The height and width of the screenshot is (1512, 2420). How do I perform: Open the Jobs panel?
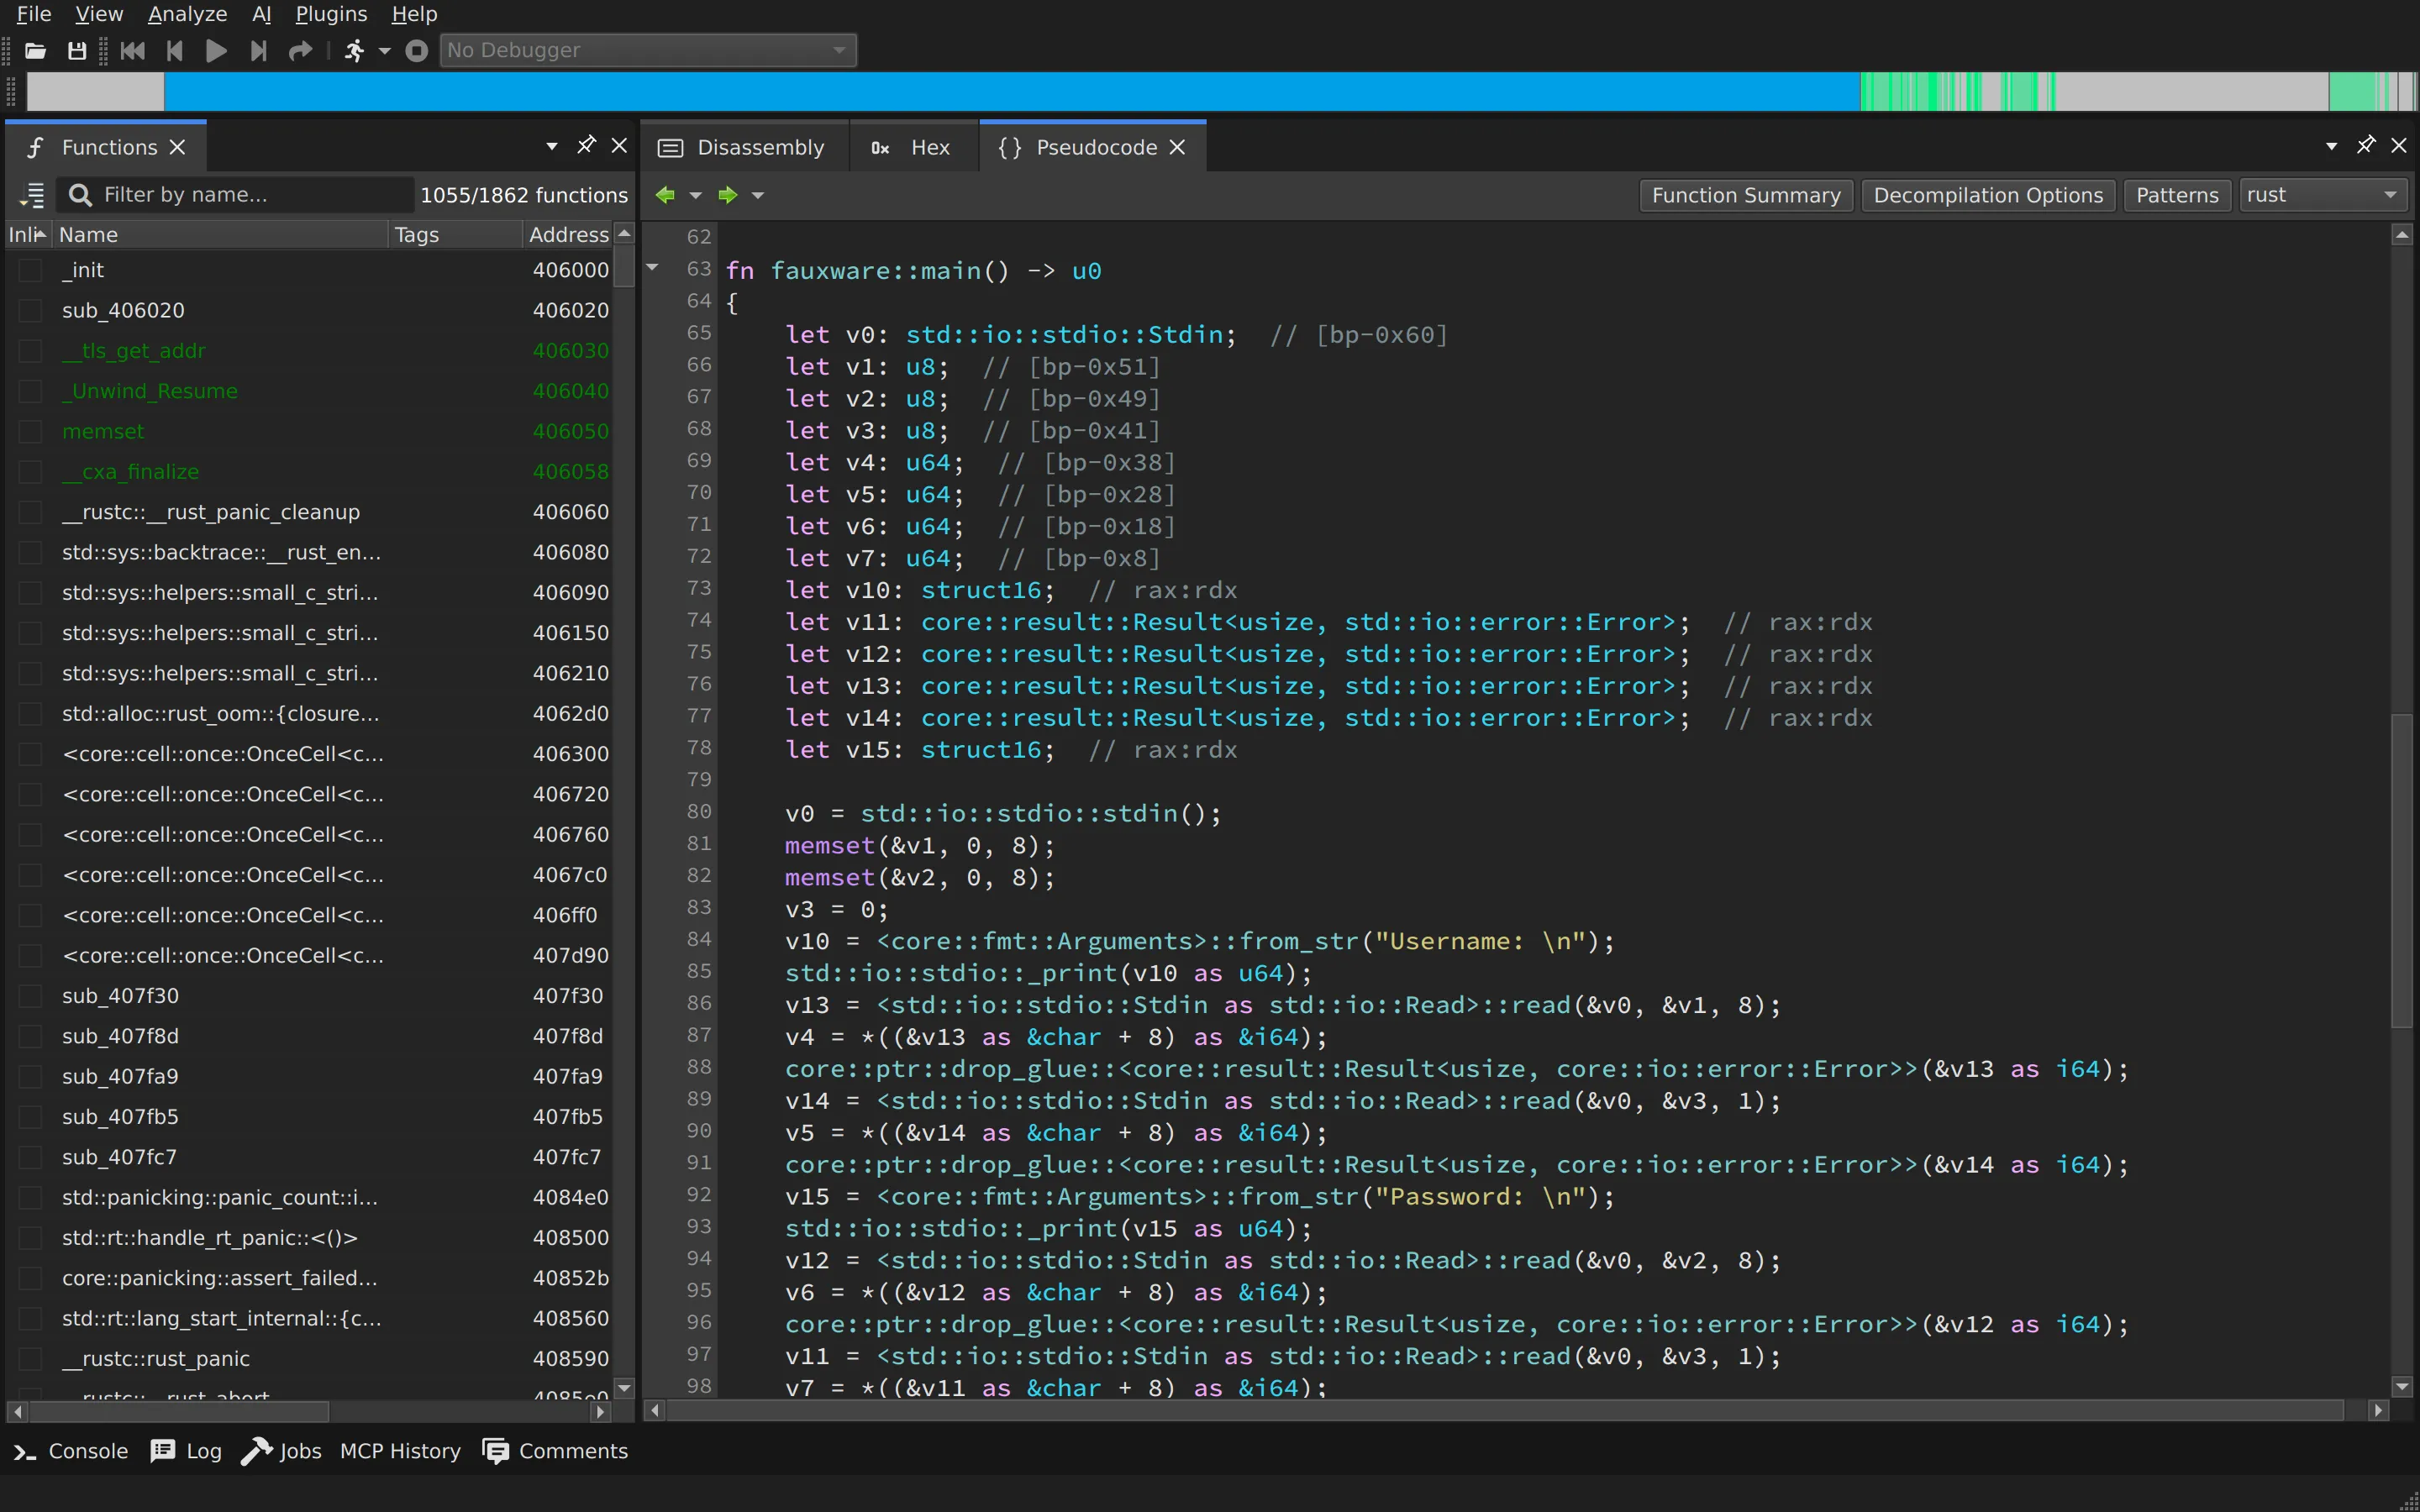point(281,1451)
